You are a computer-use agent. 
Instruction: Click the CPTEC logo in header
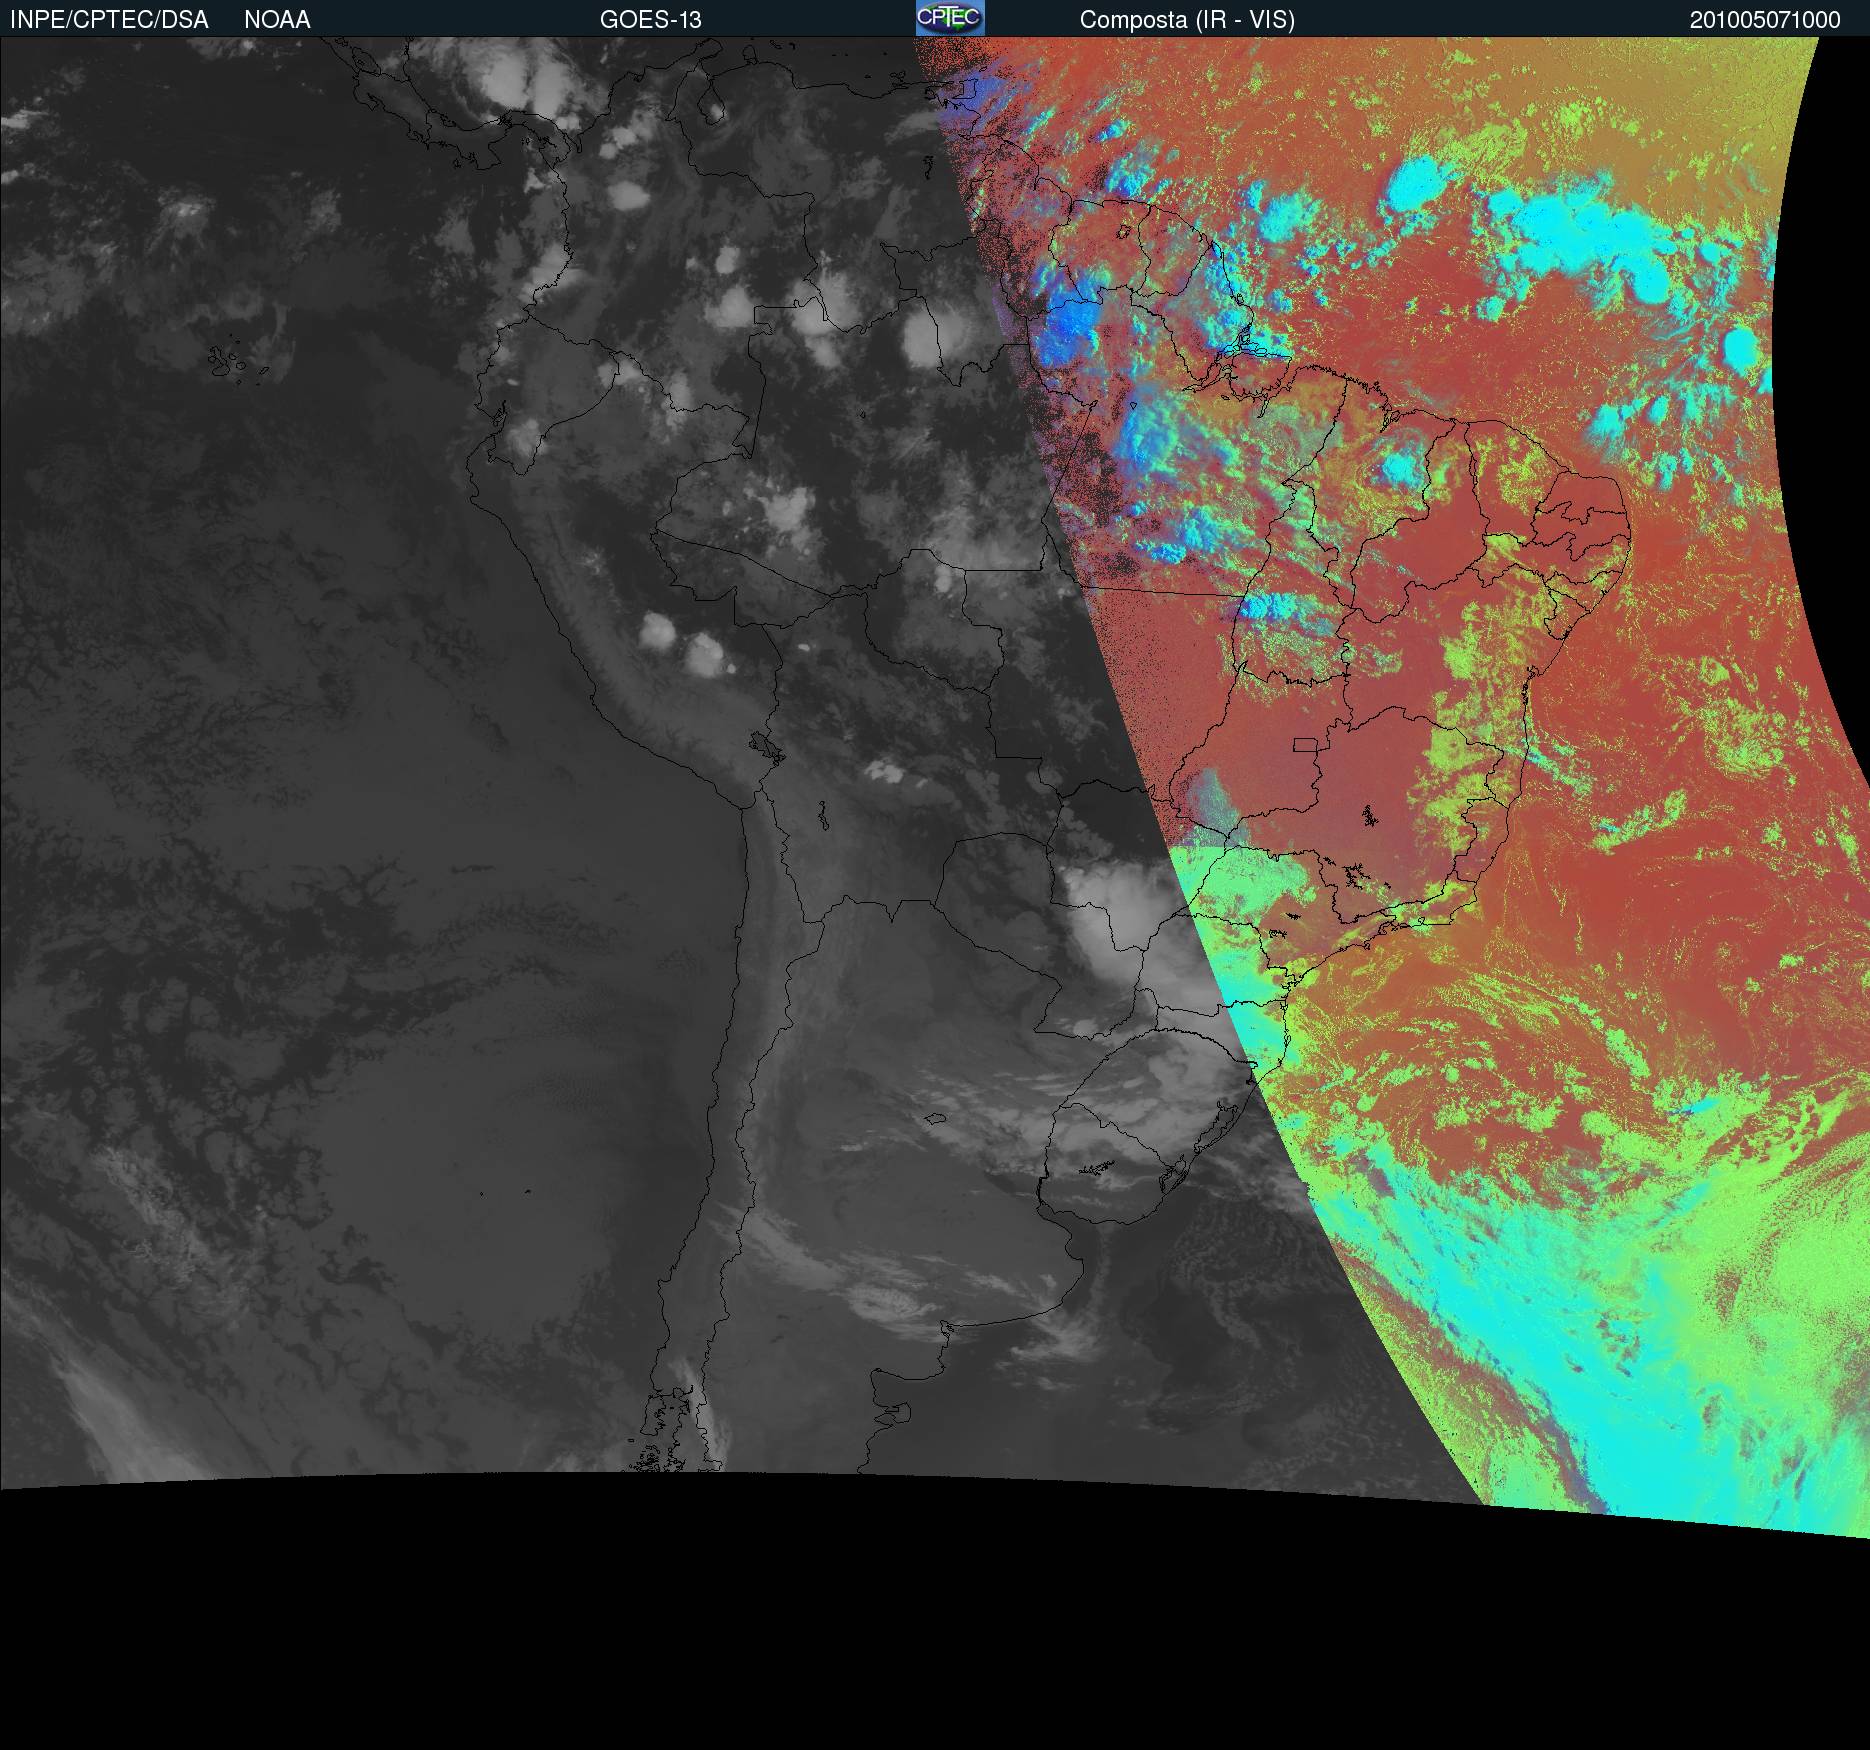(950, 18)
